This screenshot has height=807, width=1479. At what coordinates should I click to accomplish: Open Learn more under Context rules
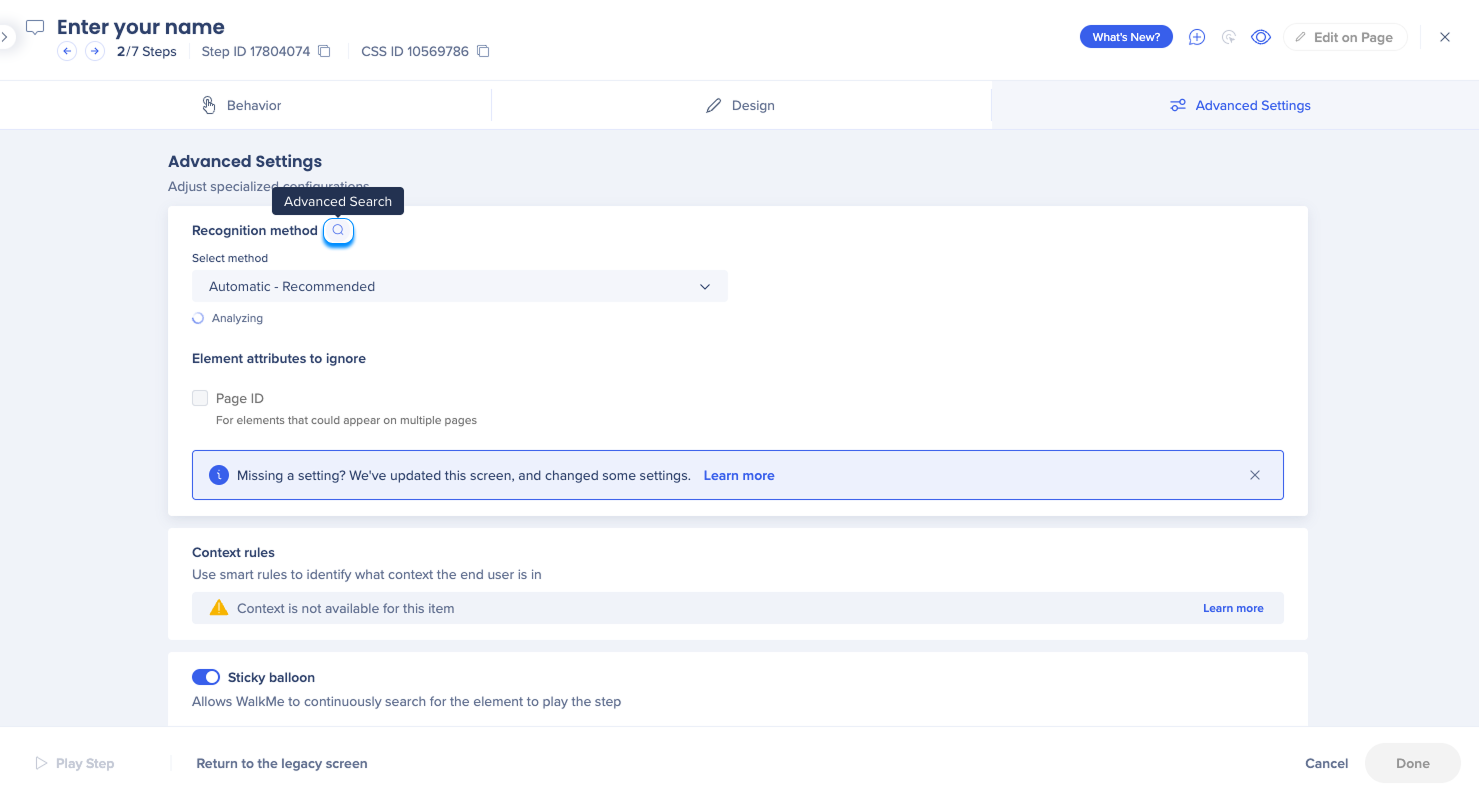point(1233,608)
